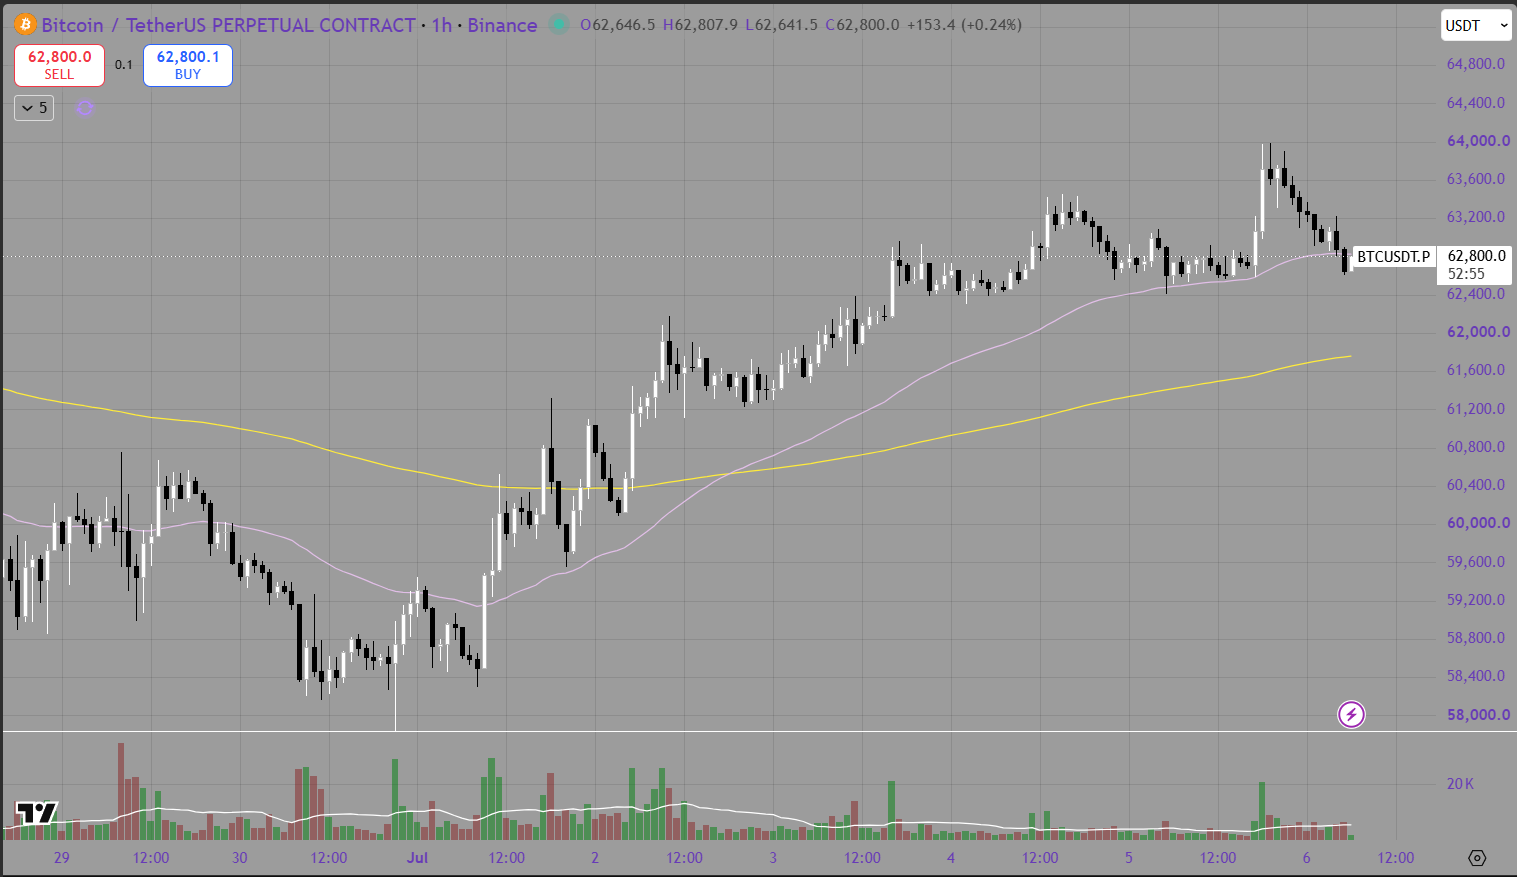Click the purple loading circle beside indicator count
Viewport: 1517px width, 877px height.
coord(85,107)
